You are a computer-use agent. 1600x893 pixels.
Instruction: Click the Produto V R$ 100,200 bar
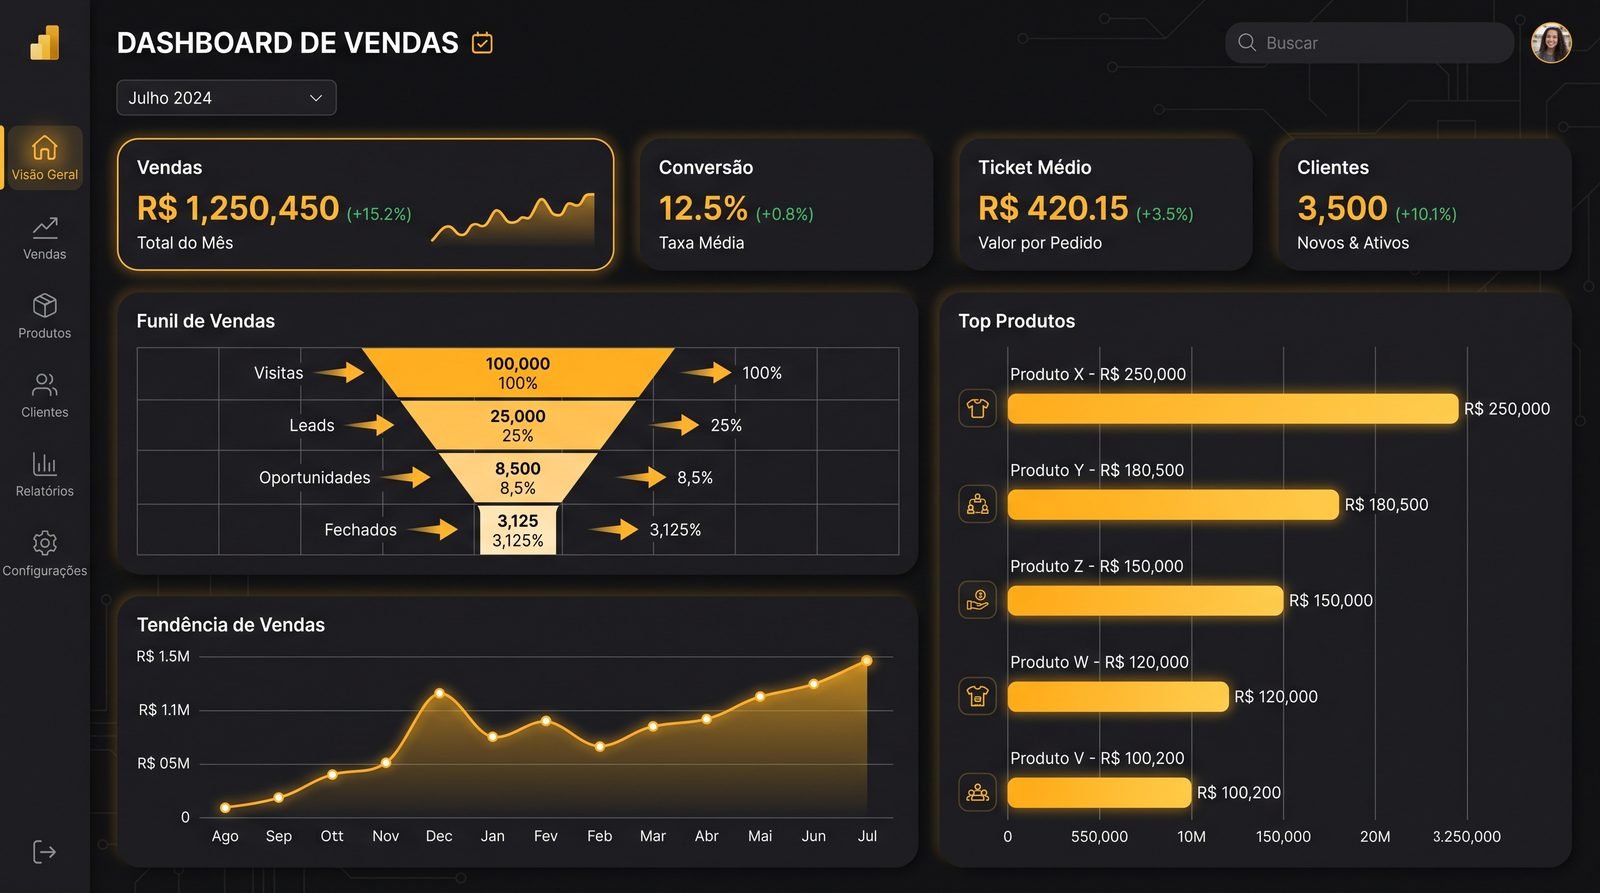(x=1100, y=792)
